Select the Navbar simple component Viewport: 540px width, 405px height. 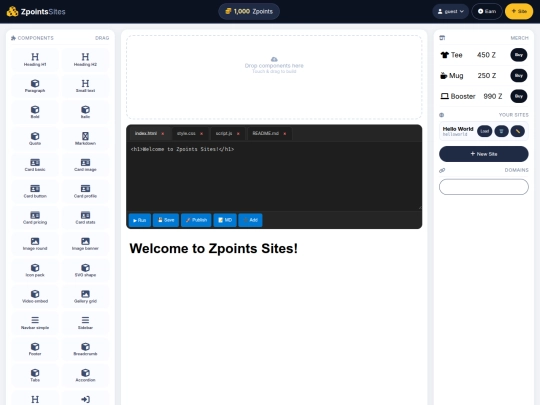coord(35,323)
